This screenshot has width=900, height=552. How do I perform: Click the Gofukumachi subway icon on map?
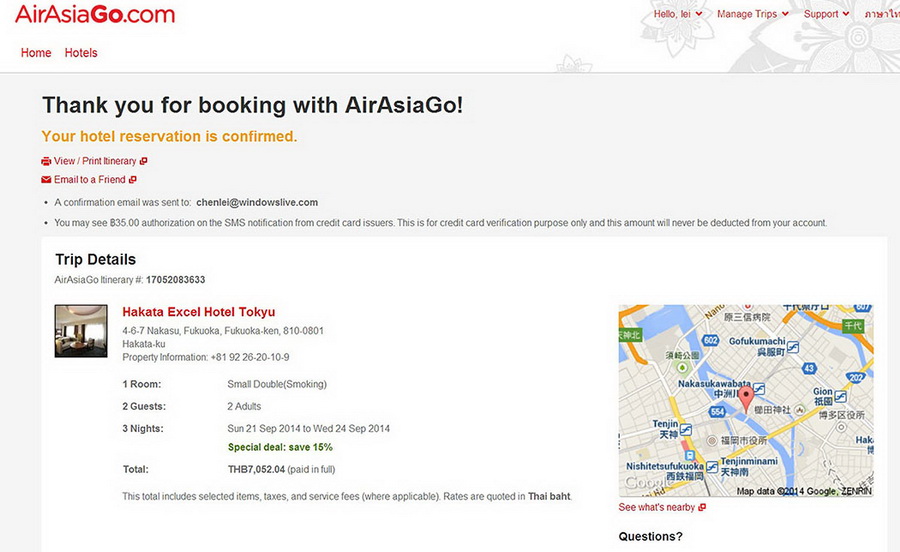[793, 347]
